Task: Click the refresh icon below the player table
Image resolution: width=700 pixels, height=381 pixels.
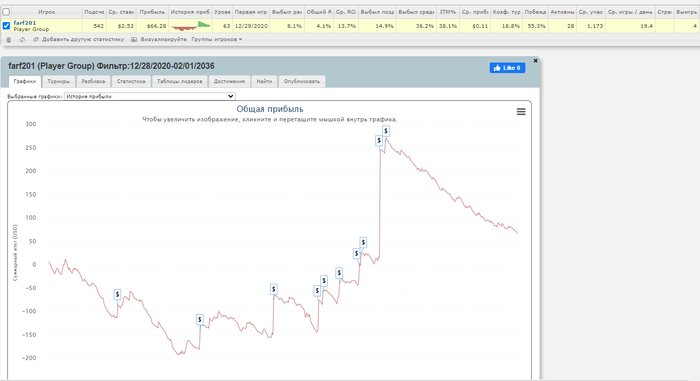Action: point(22,40)
